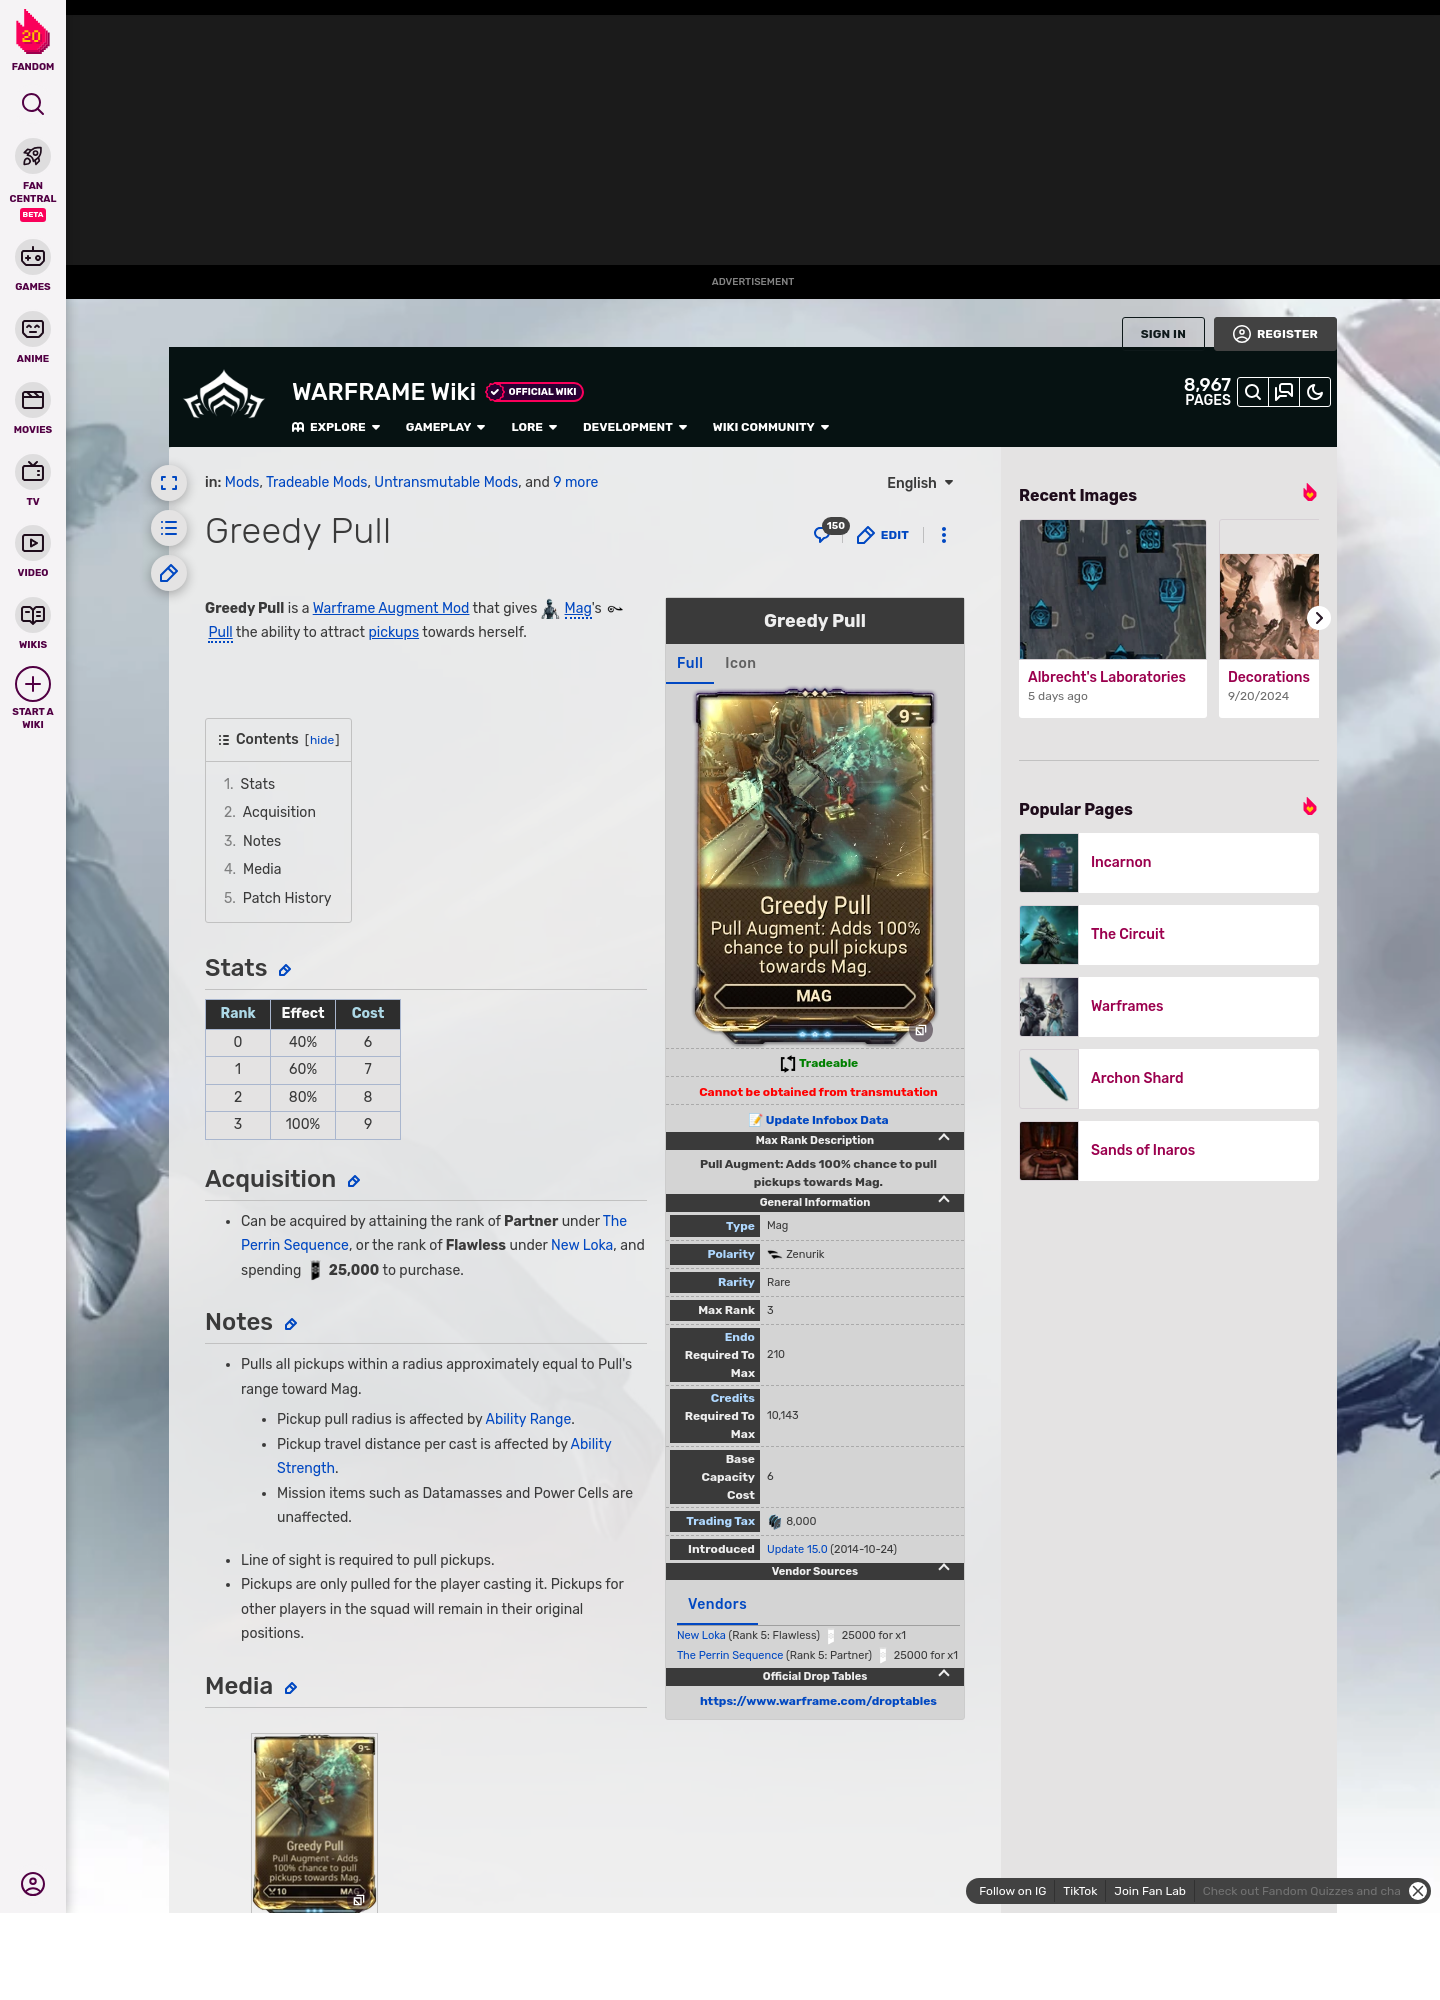The width and height of the screenshot is (1440, 2000).
Task: Open the warframe.com droptables link
Action: 818,1701
